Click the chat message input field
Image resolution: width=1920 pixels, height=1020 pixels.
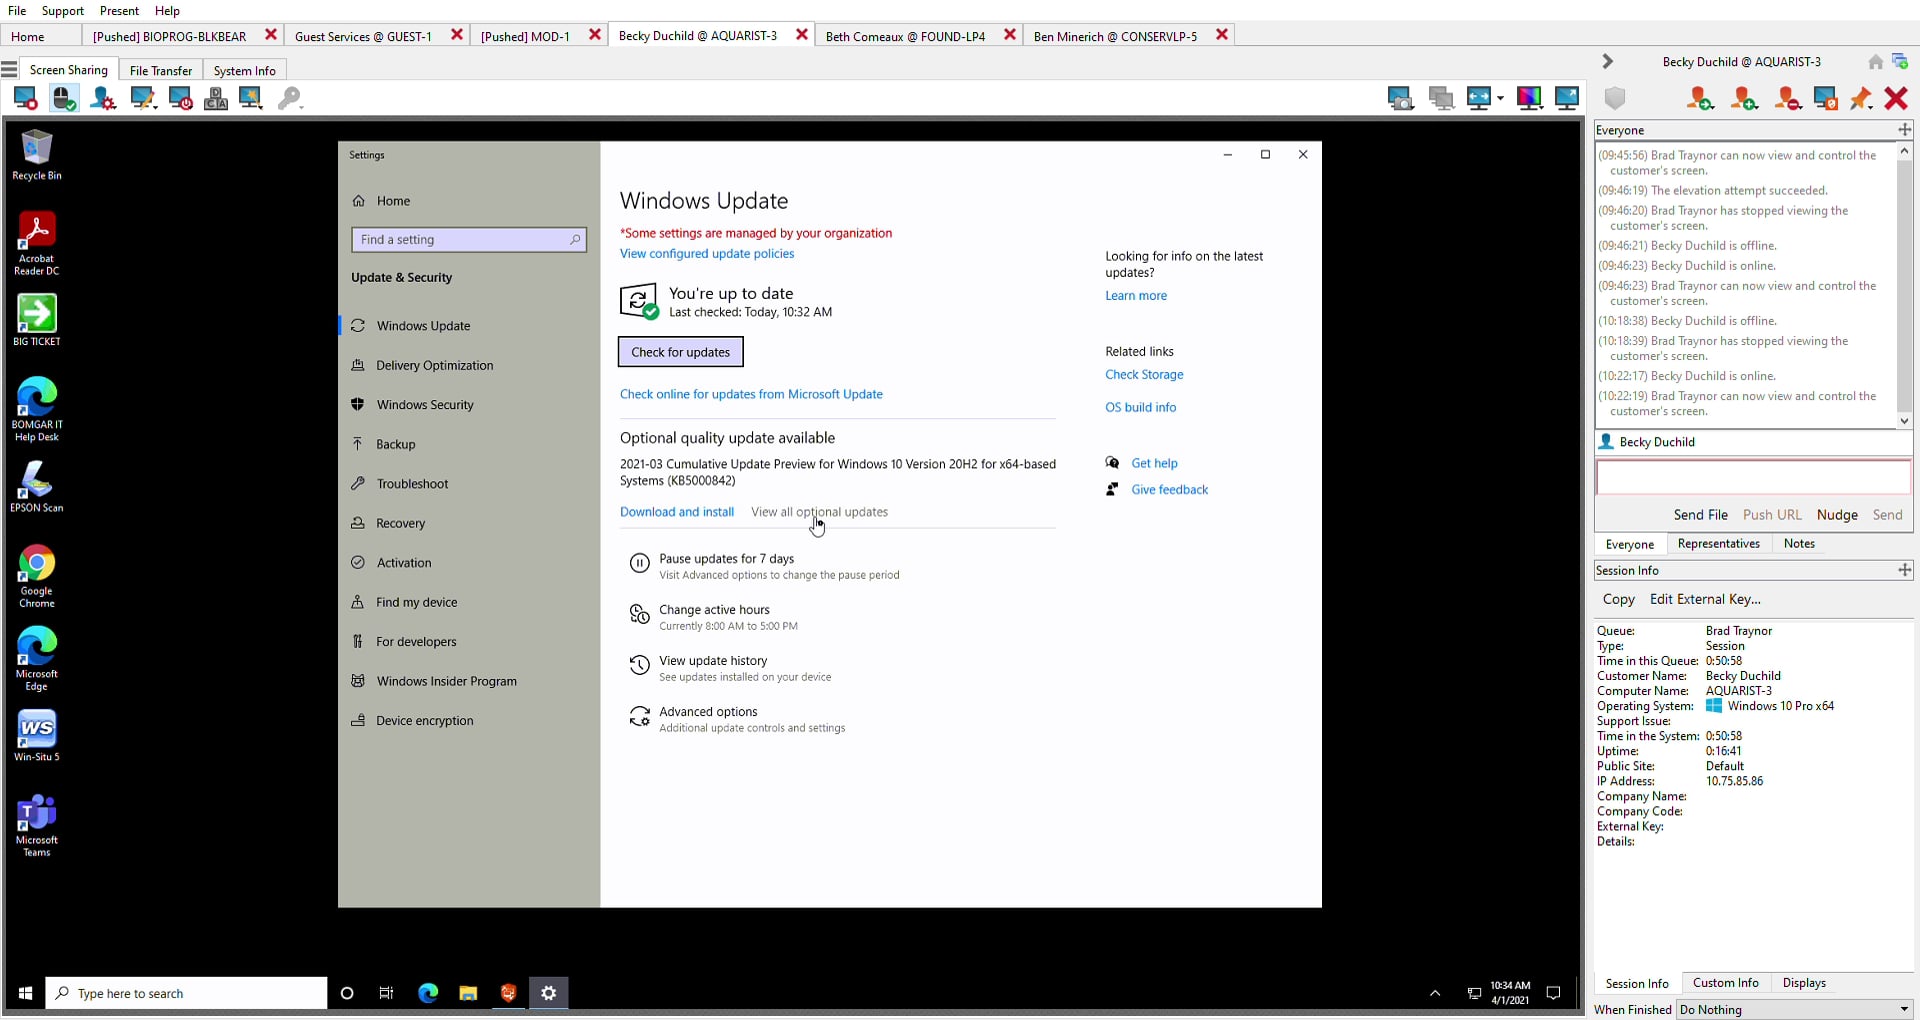coord(1752,478)
